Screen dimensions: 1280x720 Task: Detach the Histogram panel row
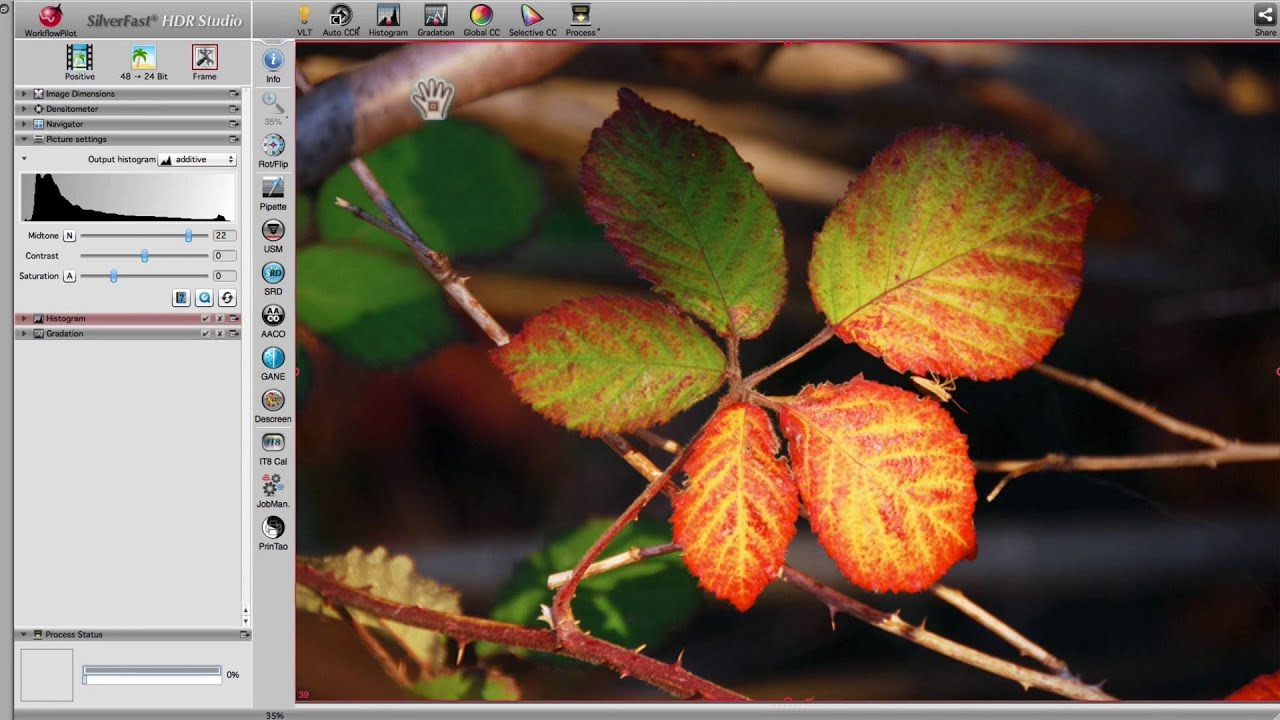point(234,319)
